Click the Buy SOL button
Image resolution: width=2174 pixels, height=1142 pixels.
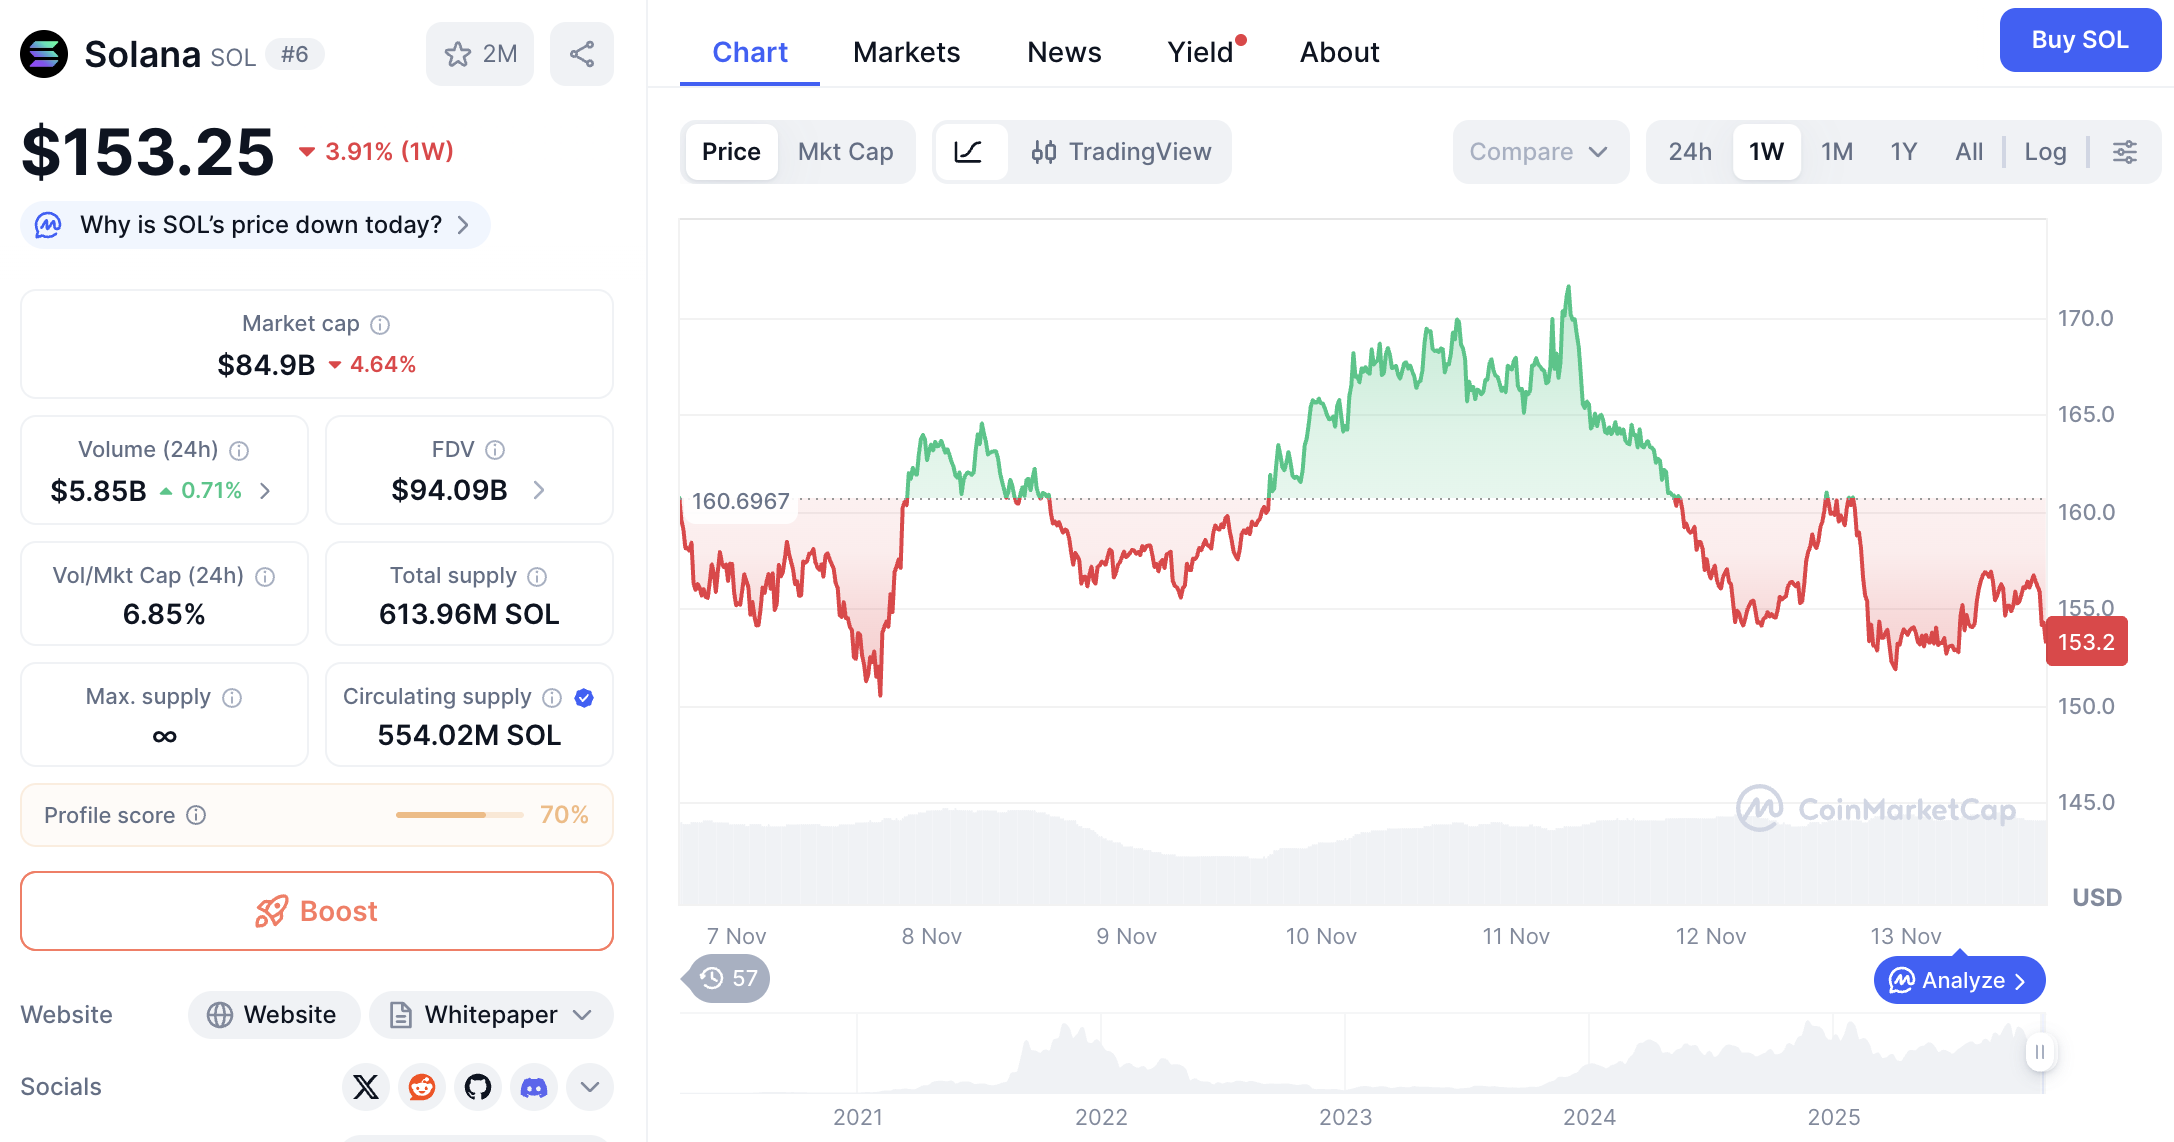[2079, 40]
